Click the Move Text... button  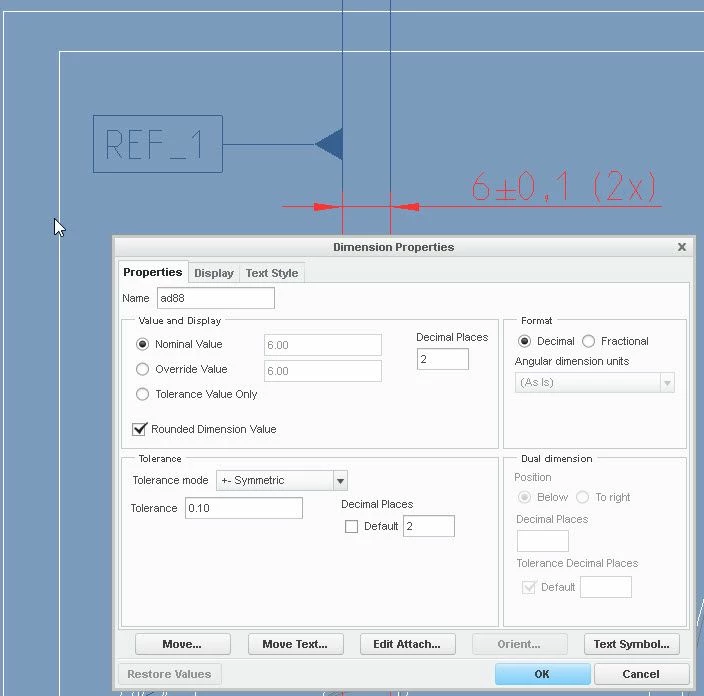coord(295,644)
